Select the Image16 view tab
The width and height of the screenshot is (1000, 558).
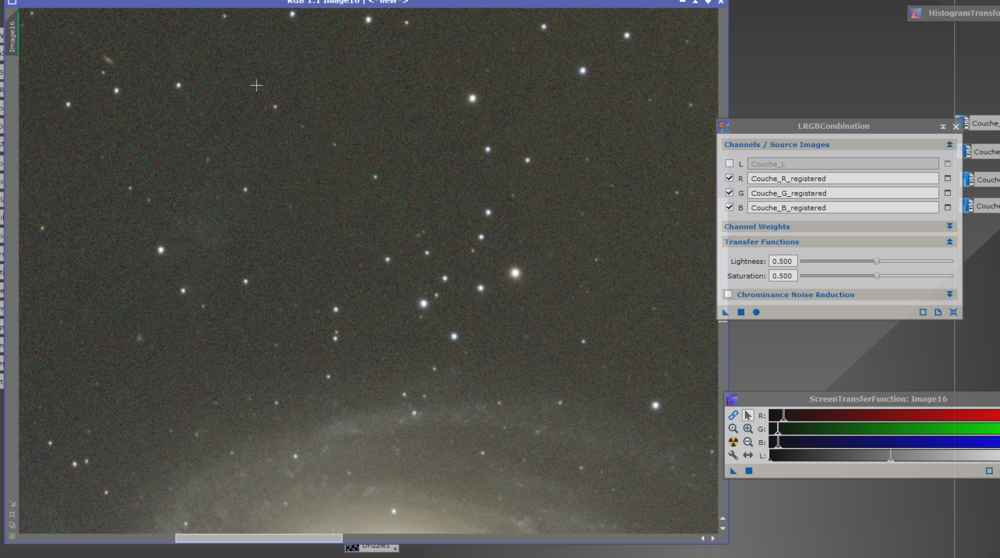(x=12, y=36)
